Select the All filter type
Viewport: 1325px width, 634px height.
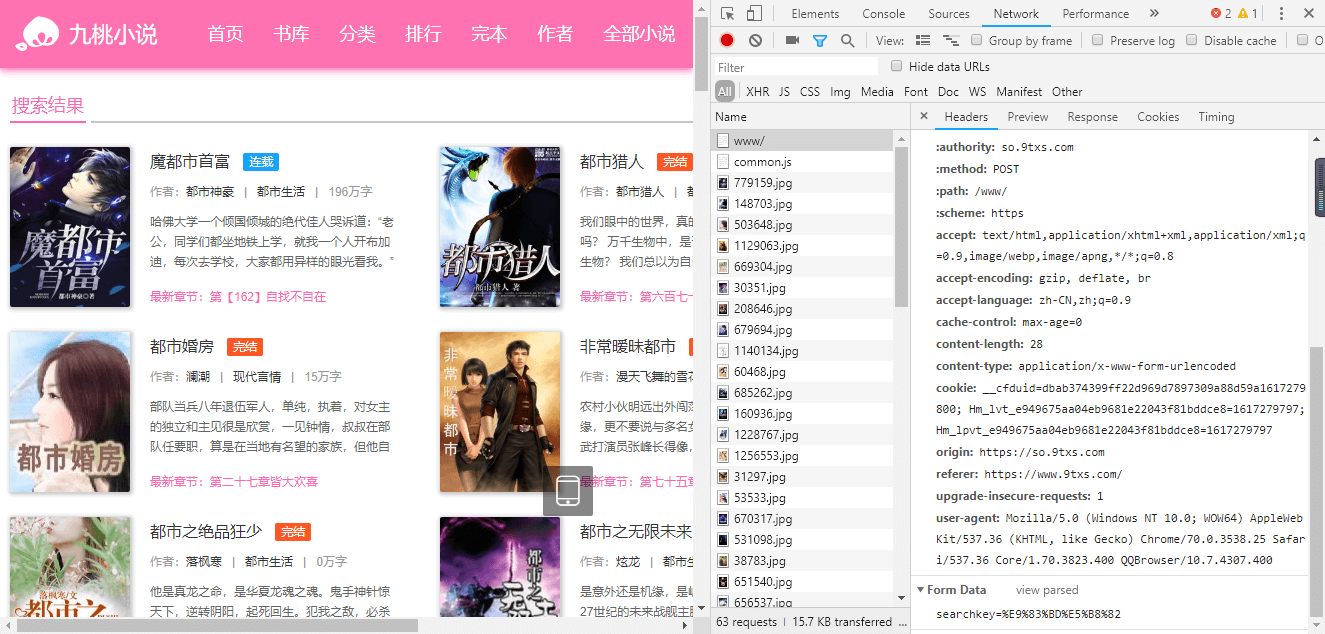point(725,92)
